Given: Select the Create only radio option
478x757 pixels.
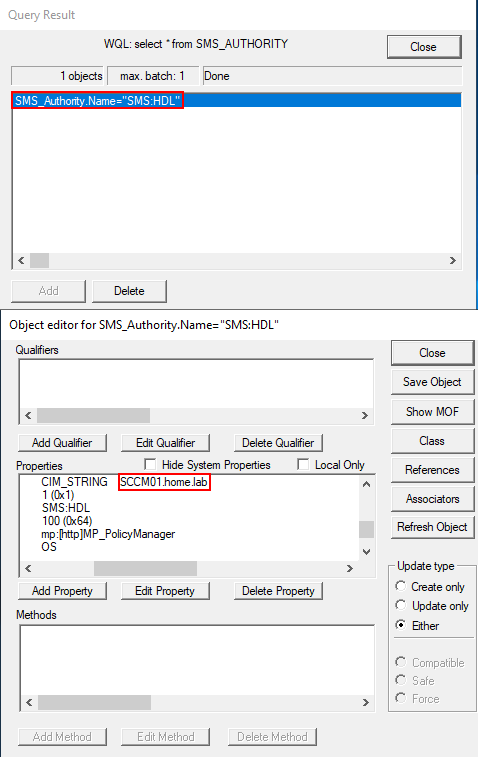Looking at the screenshot, I should click(400, 586).
